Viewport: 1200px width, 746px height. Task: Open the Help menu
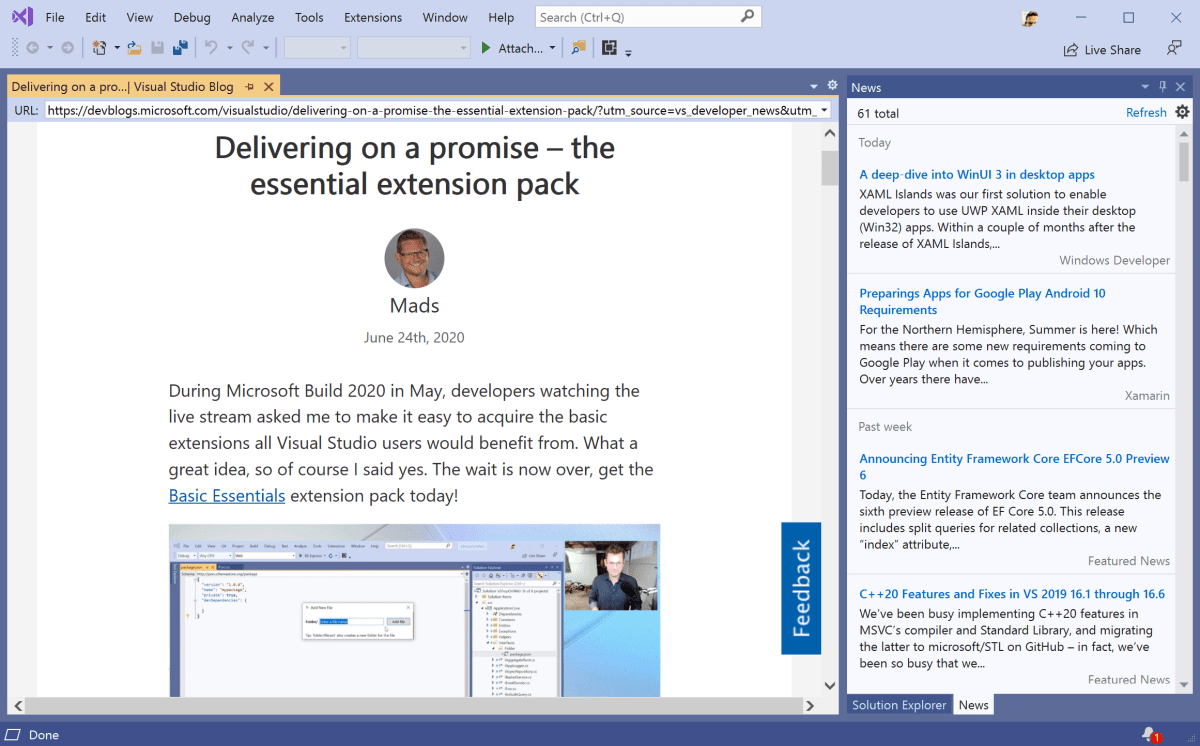click(x=501, y=18)
